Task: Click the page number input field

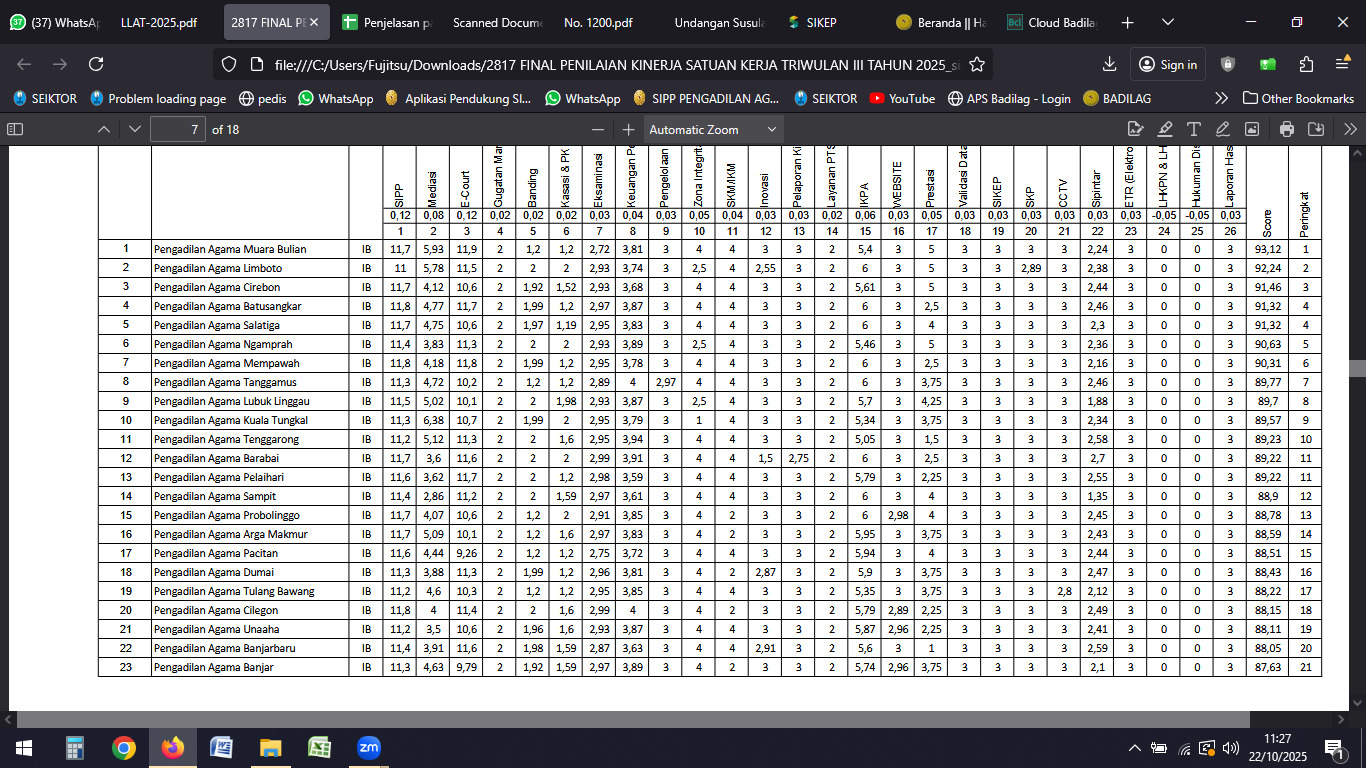Action: [178, 129]
